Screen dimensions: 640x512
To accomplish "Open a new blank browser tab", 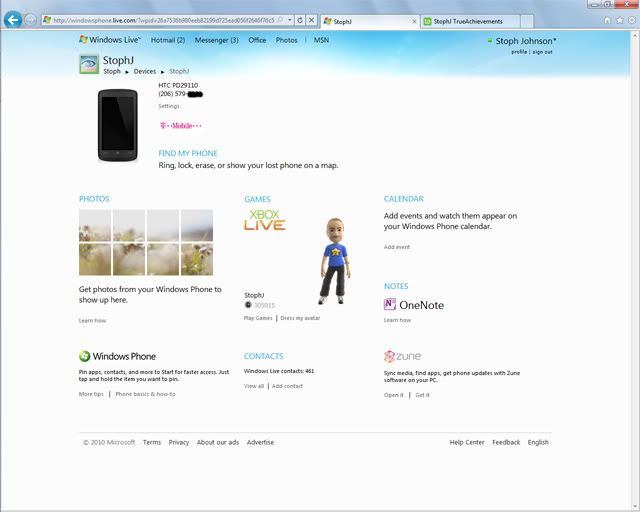I will pos(527,22).
